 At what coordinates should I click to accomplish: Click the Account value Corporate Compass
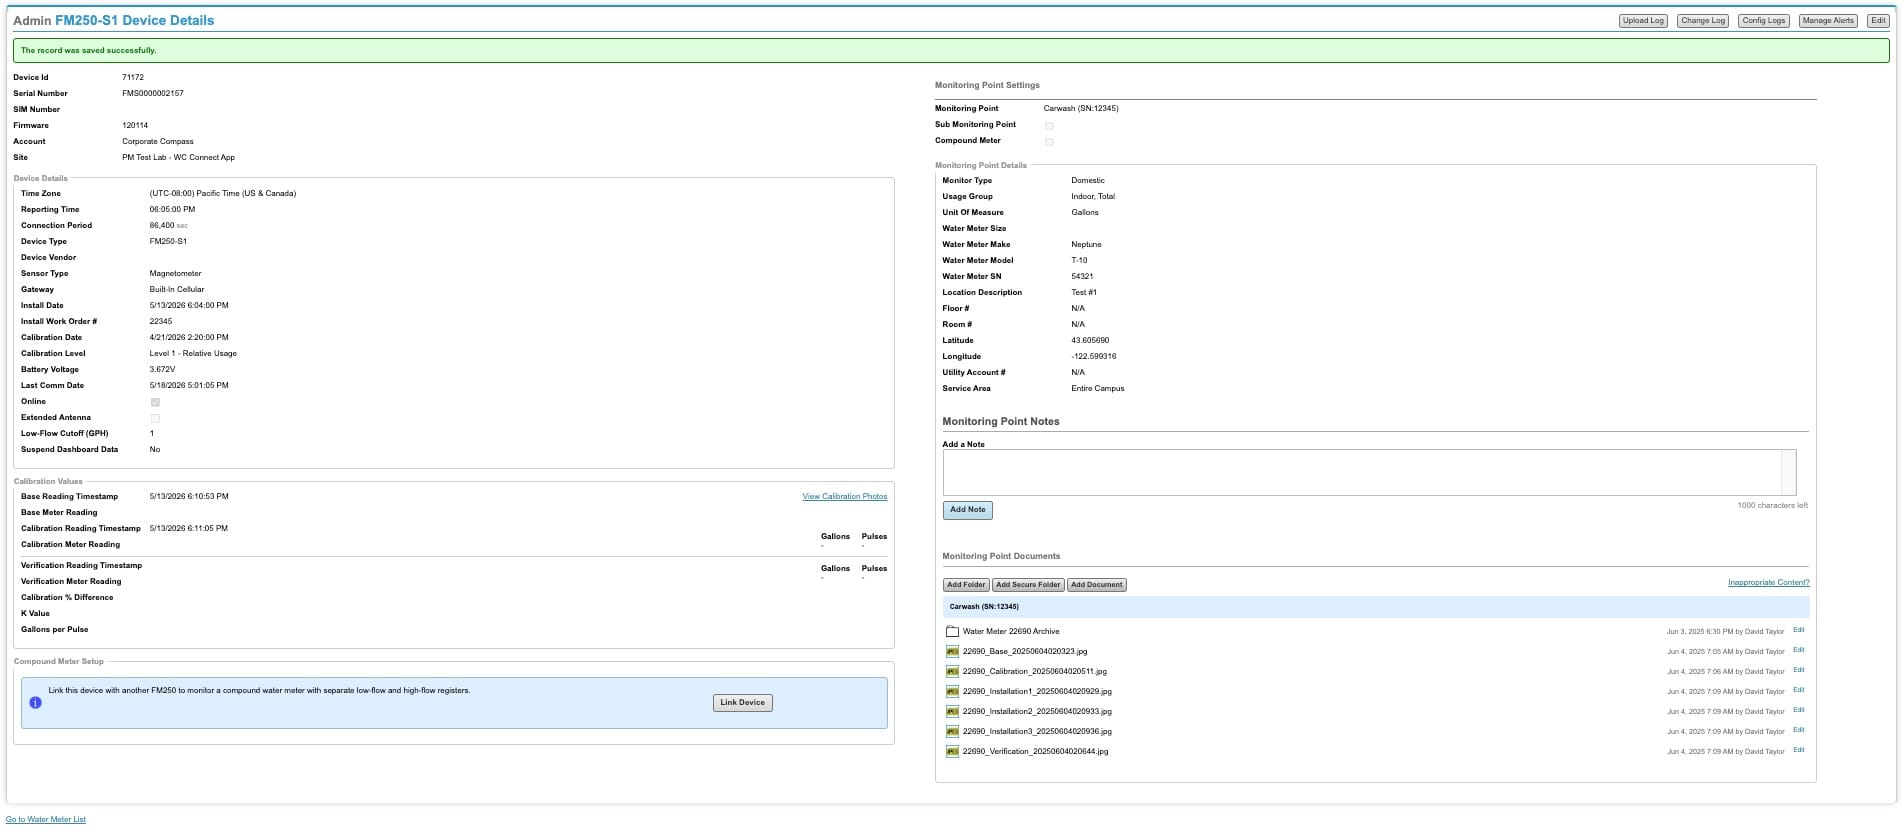(x=158, y=142)
